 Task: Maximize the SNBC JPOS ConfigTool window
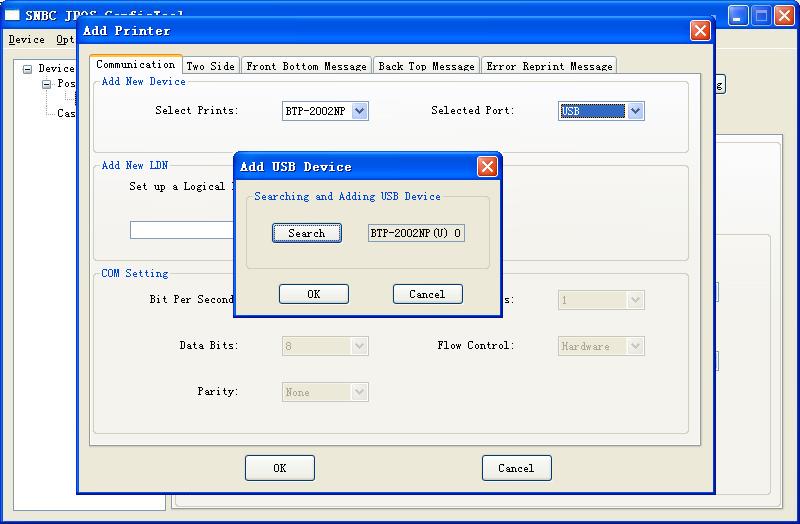(761, 15)
